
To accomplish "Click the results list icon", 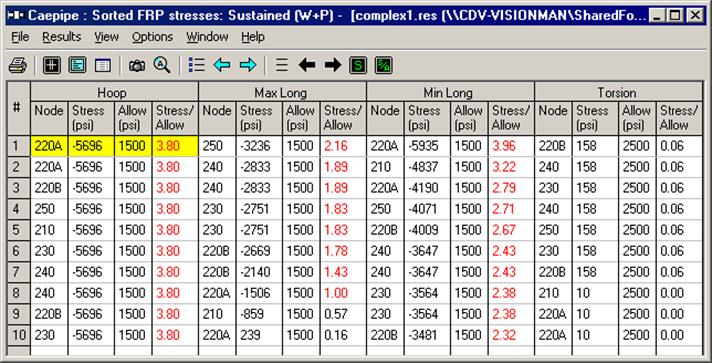I will click(x=196, y=65).
